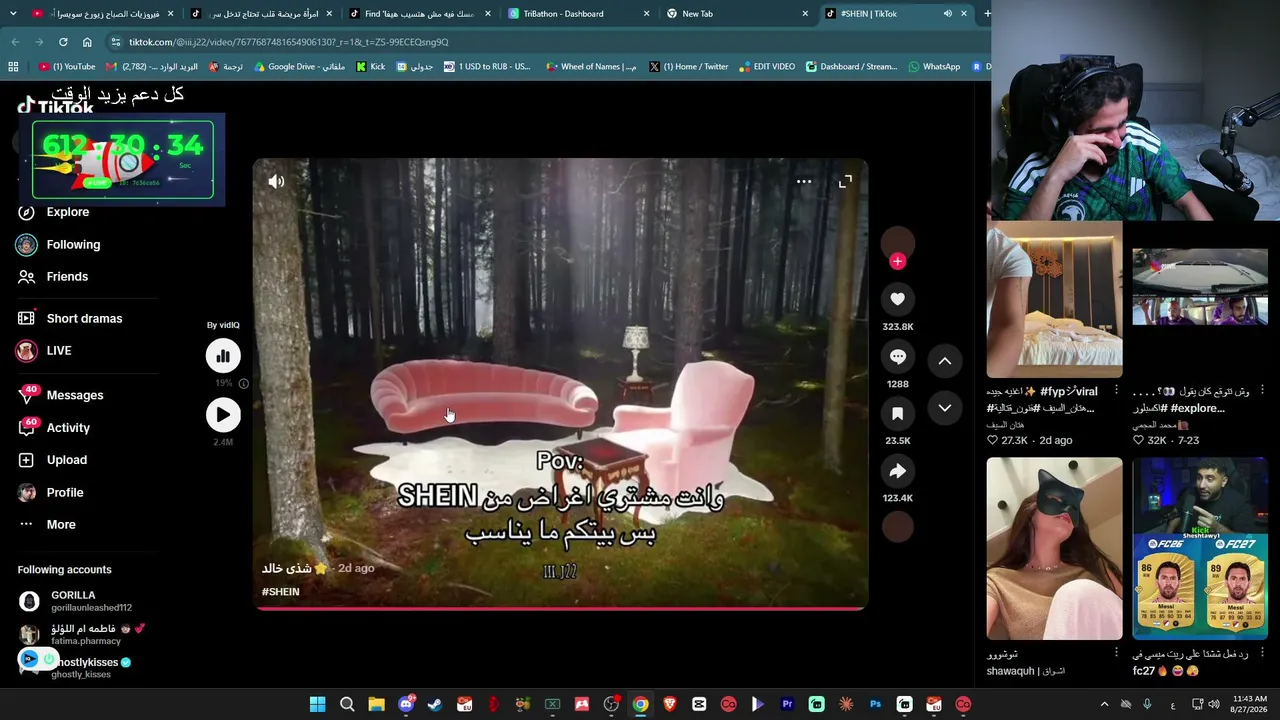Viewport: 1280px width, 720px height.
Task: Open Following feed in sidebar
Action: (58, 244)
